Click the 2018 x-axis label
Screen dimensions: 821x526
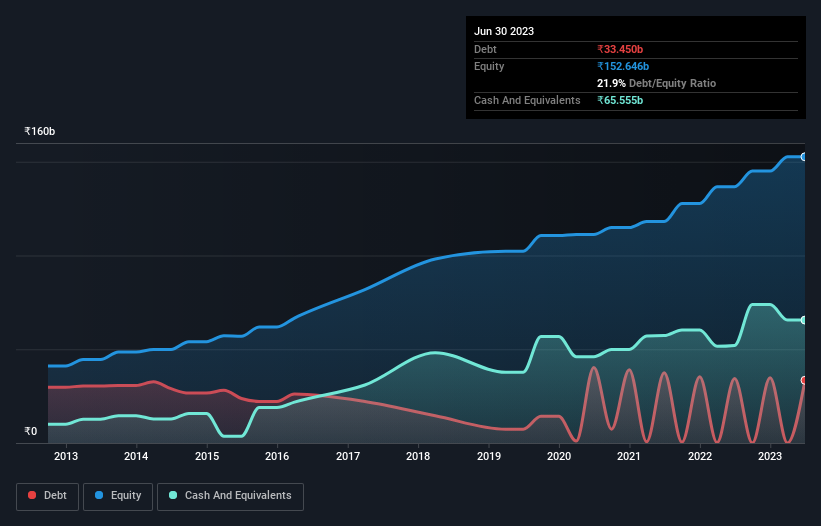click(418, 456)
